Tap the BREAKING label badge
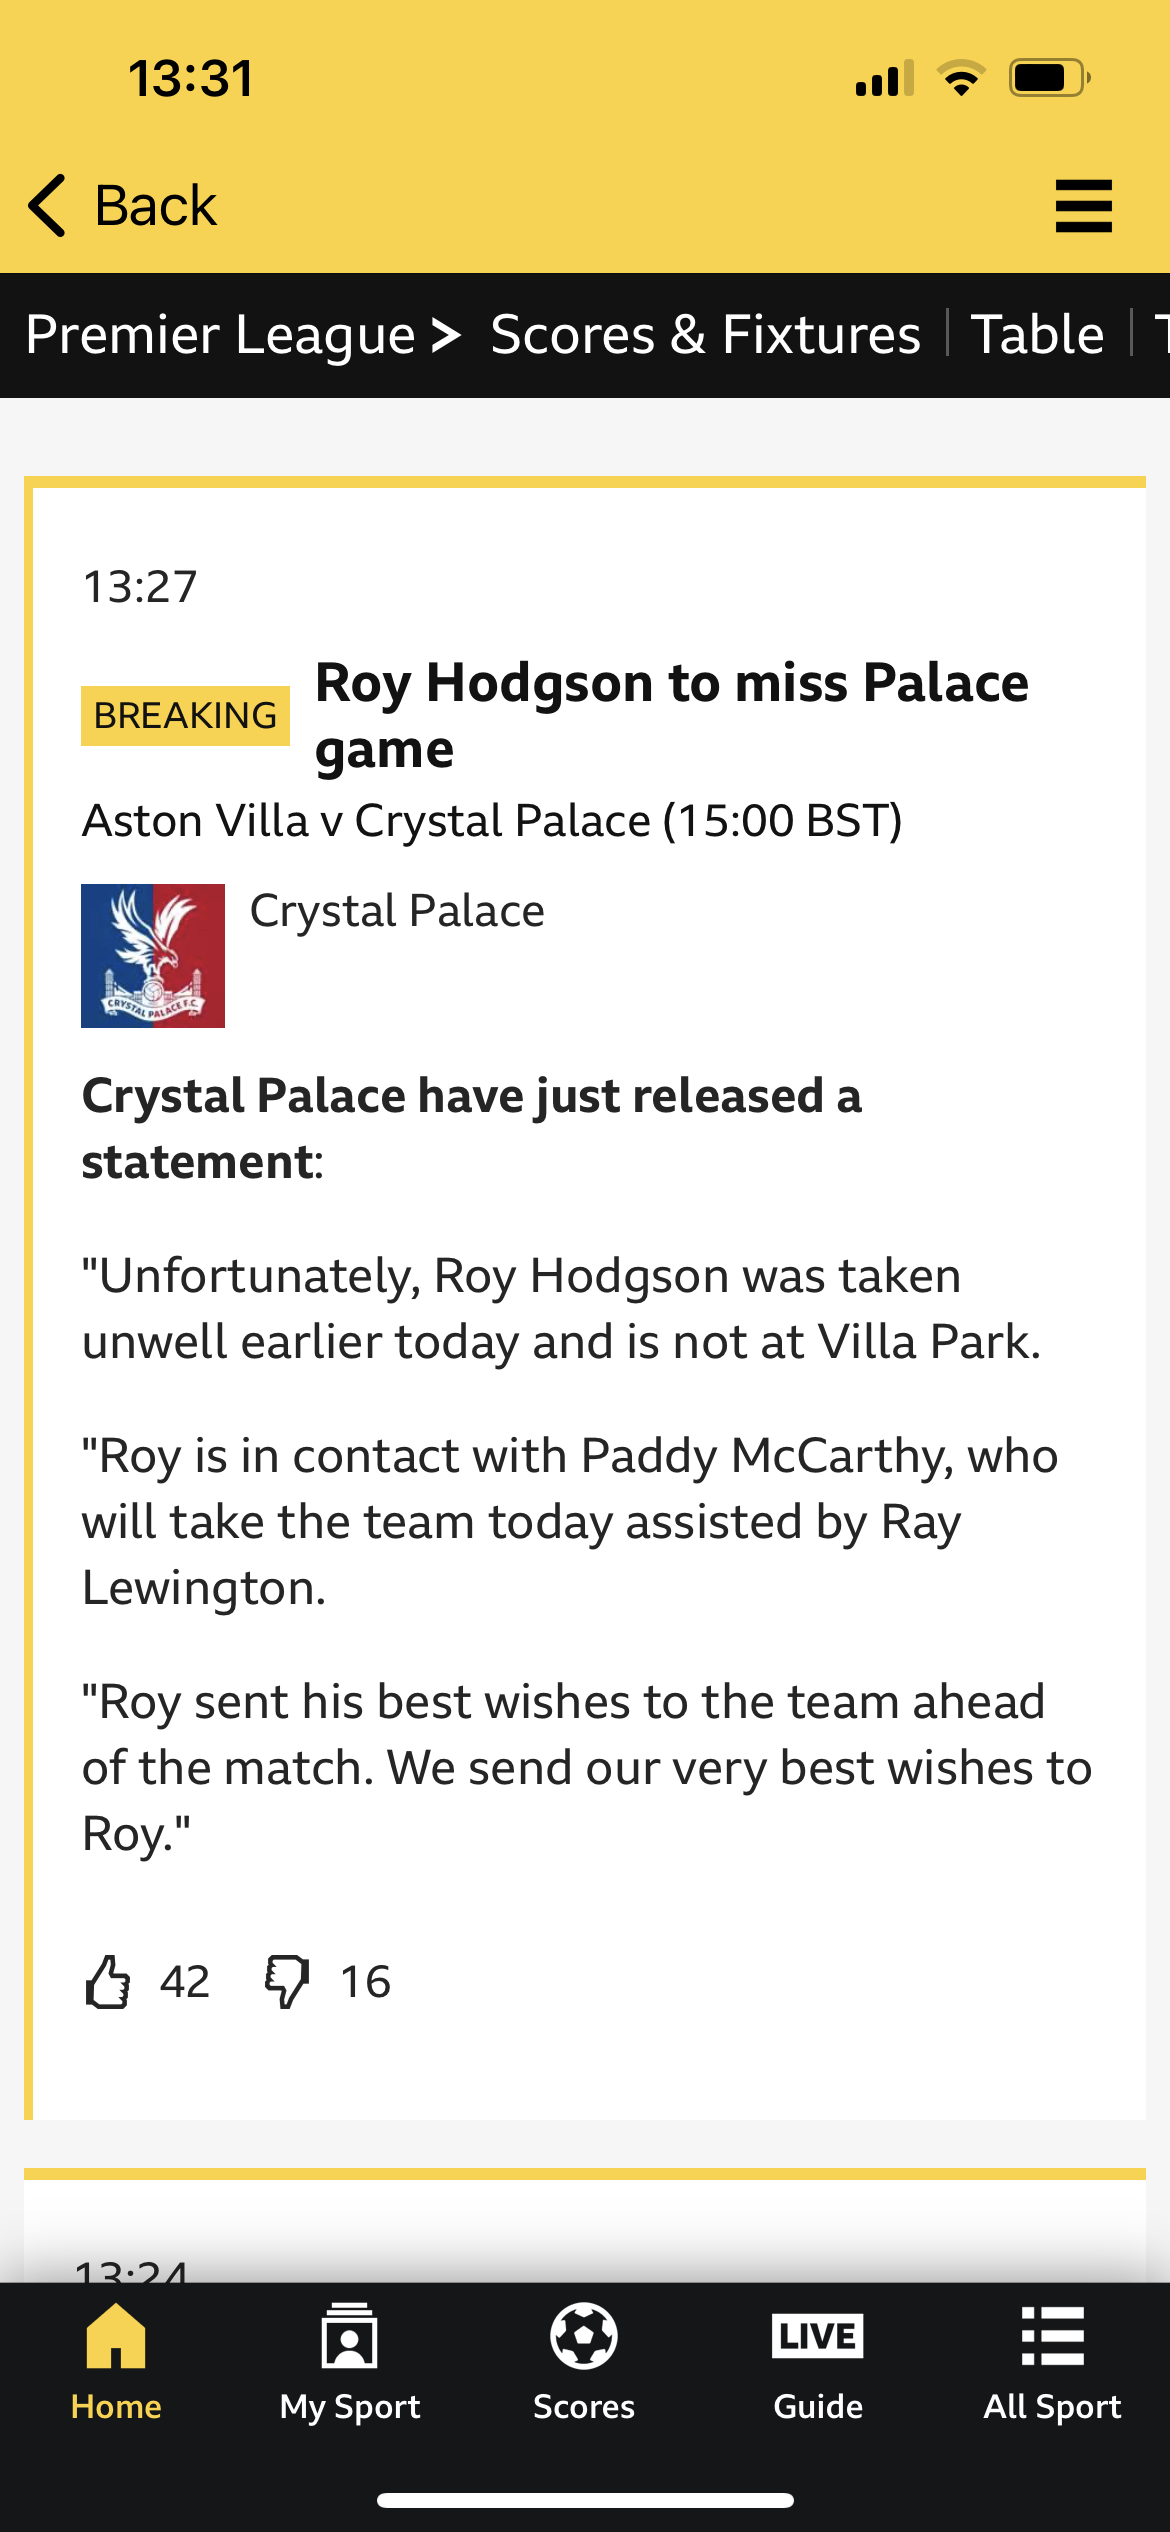1170x2532 pixels. point(185,716)
